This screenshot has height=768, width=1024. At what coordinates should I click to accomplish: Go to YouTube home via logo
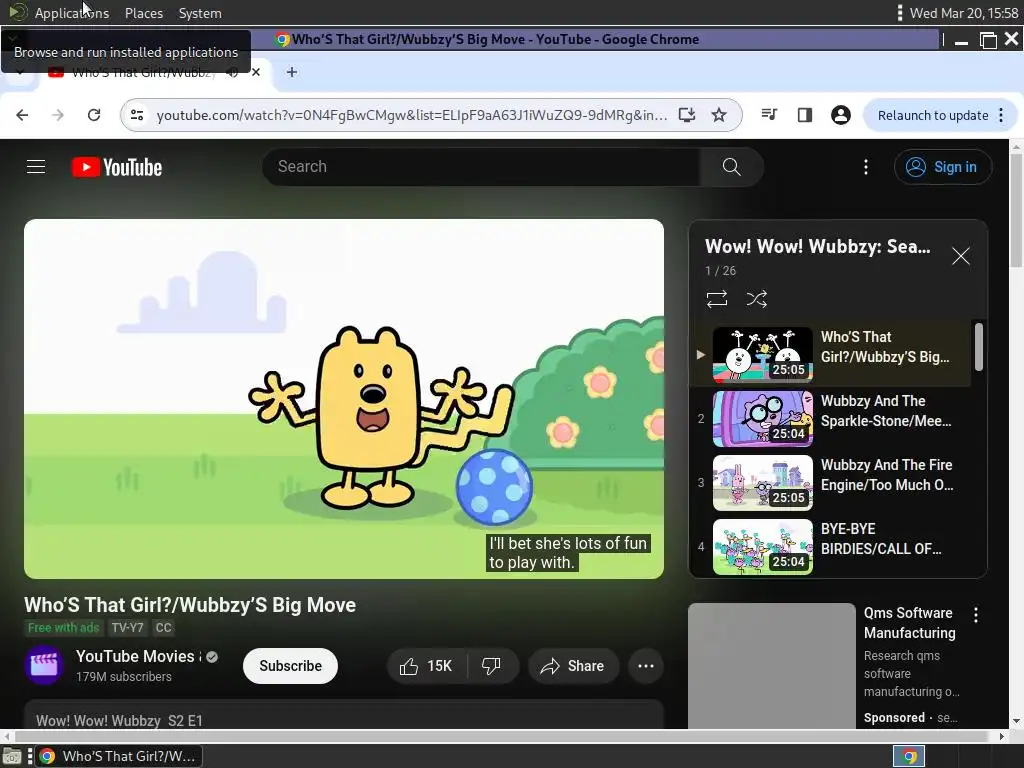[117, 167]
